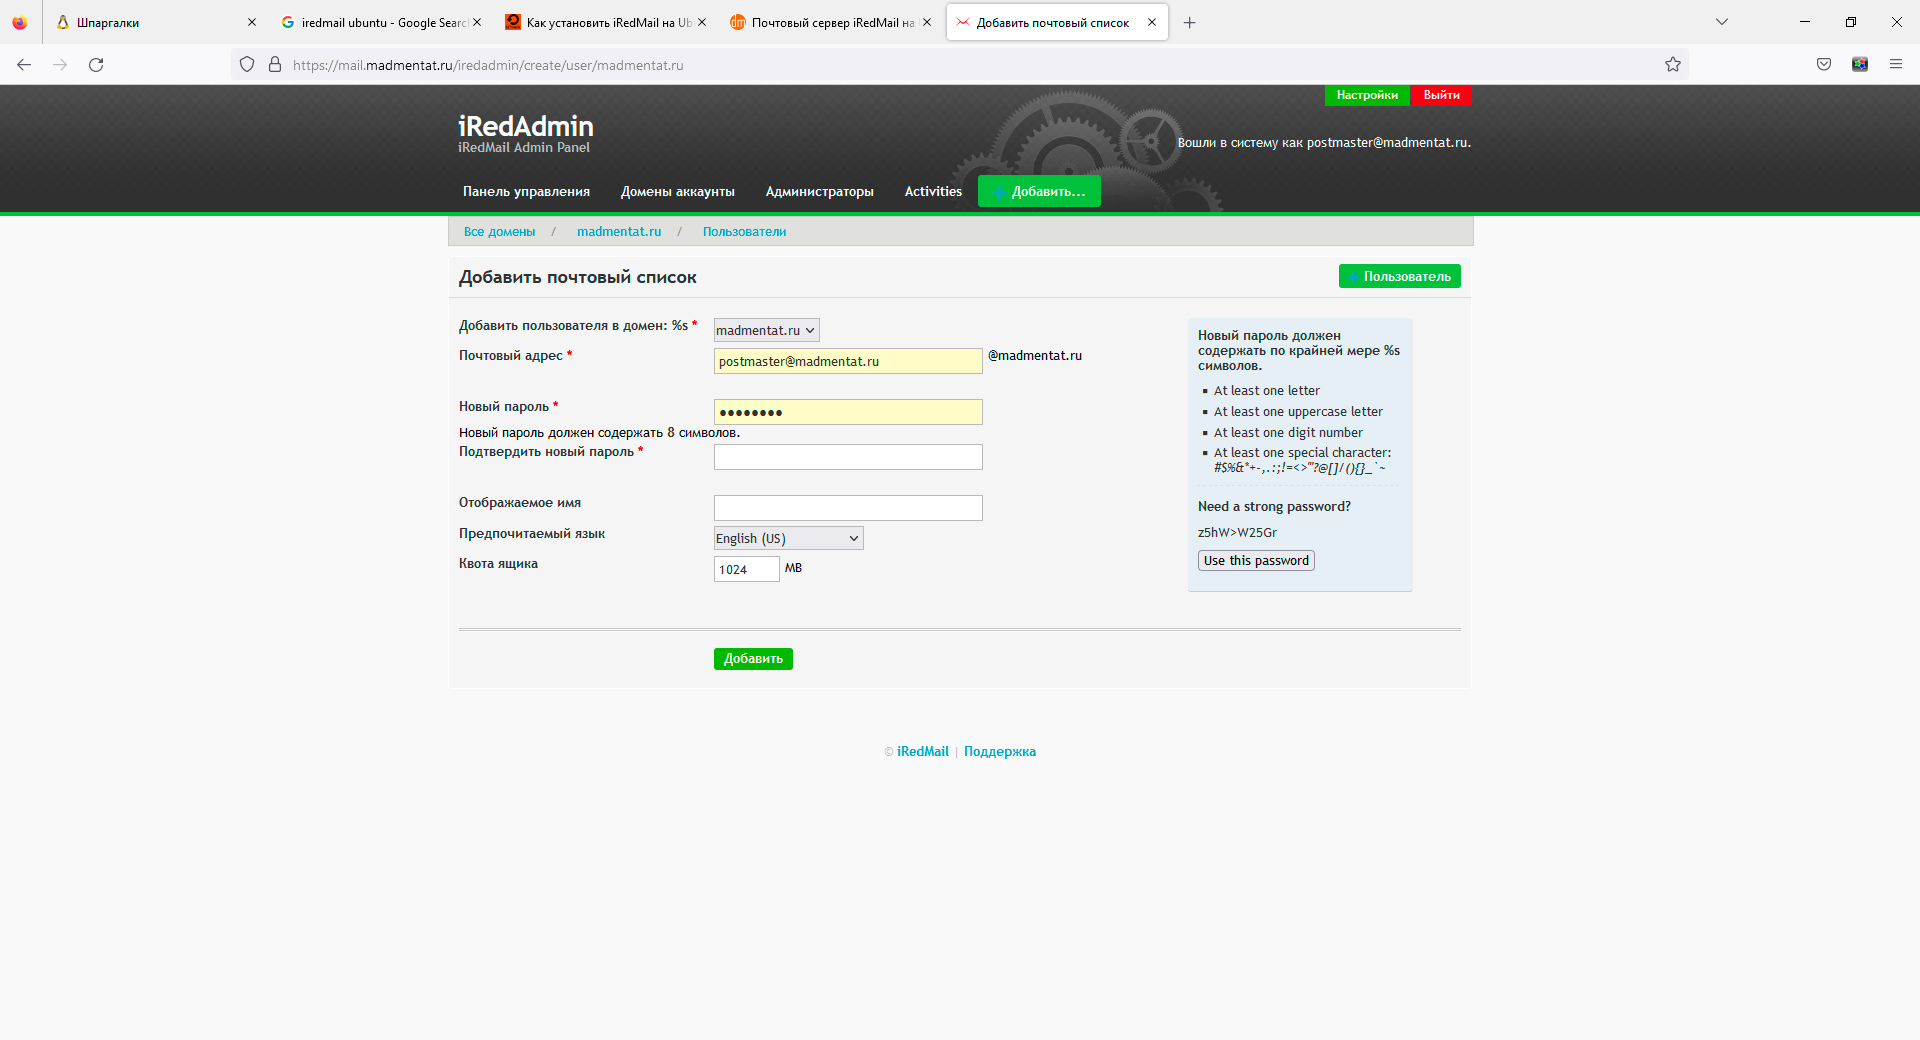Submit form with green Добавить button

[x=753, y=660]
